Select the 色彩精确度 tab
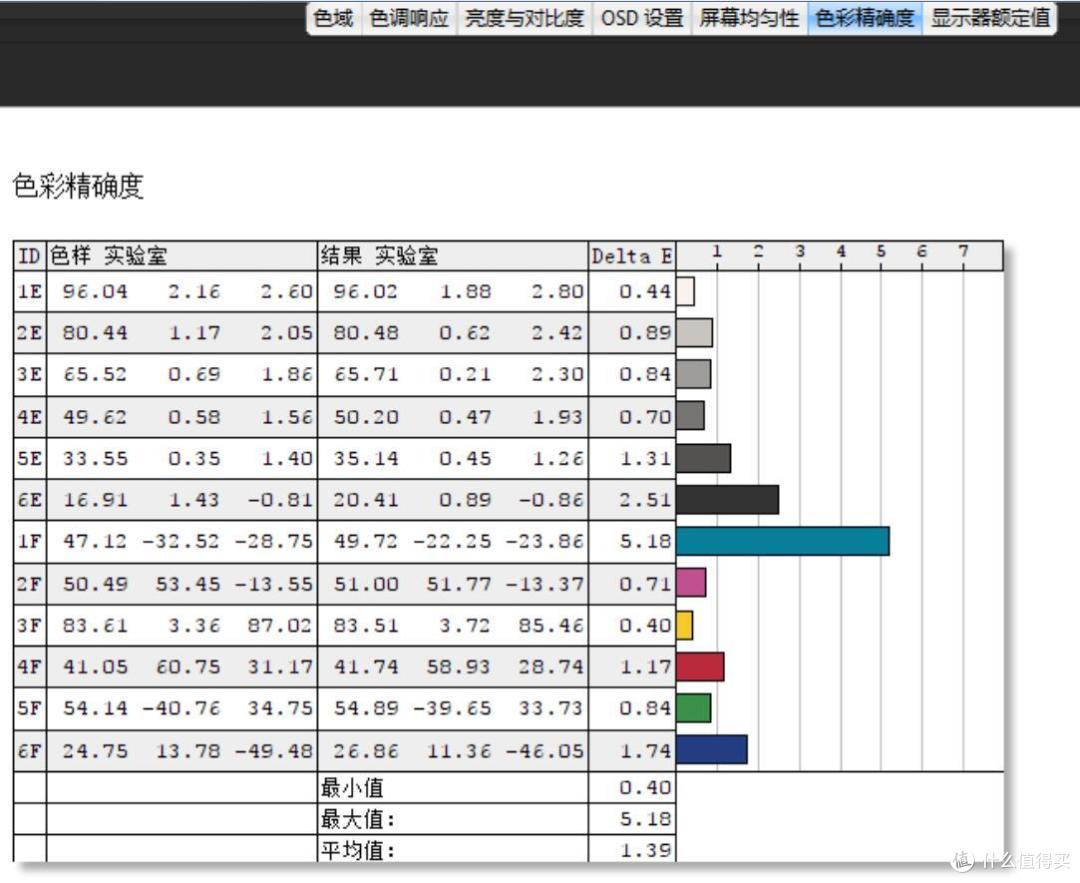The width and height of the screenshot is (1080, 883). tap(864, 18)
